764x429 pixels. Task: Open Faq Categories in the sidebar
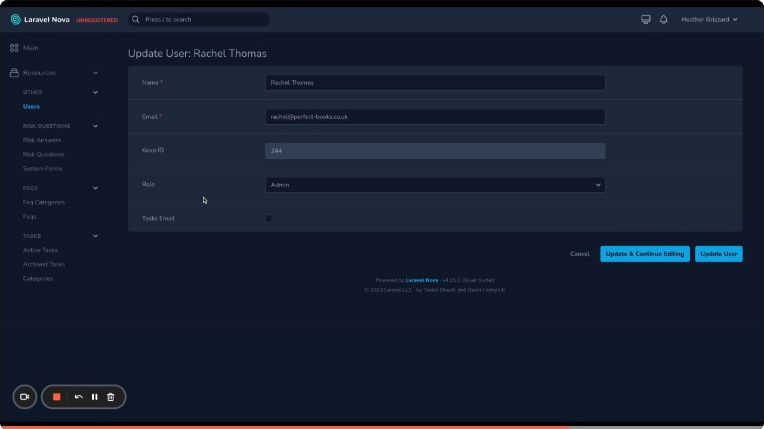(x=44, y=202)
